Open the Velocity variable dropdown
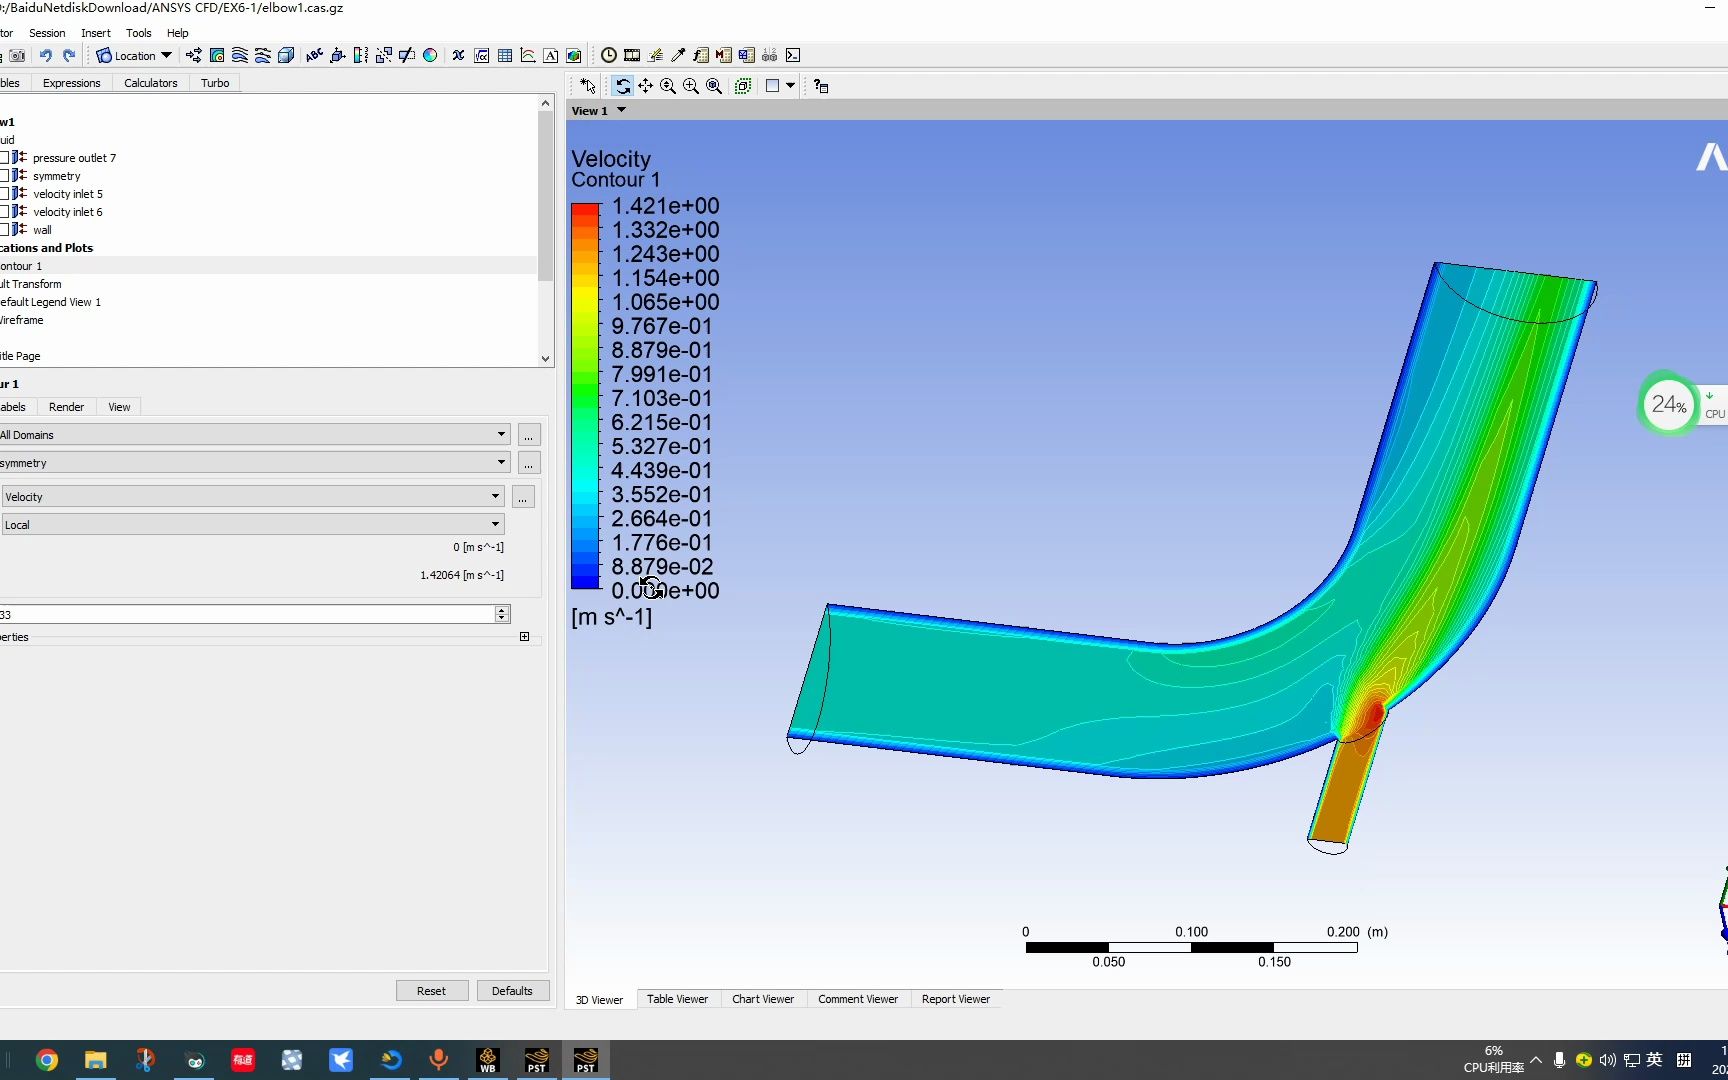 [x=495, y=496]
